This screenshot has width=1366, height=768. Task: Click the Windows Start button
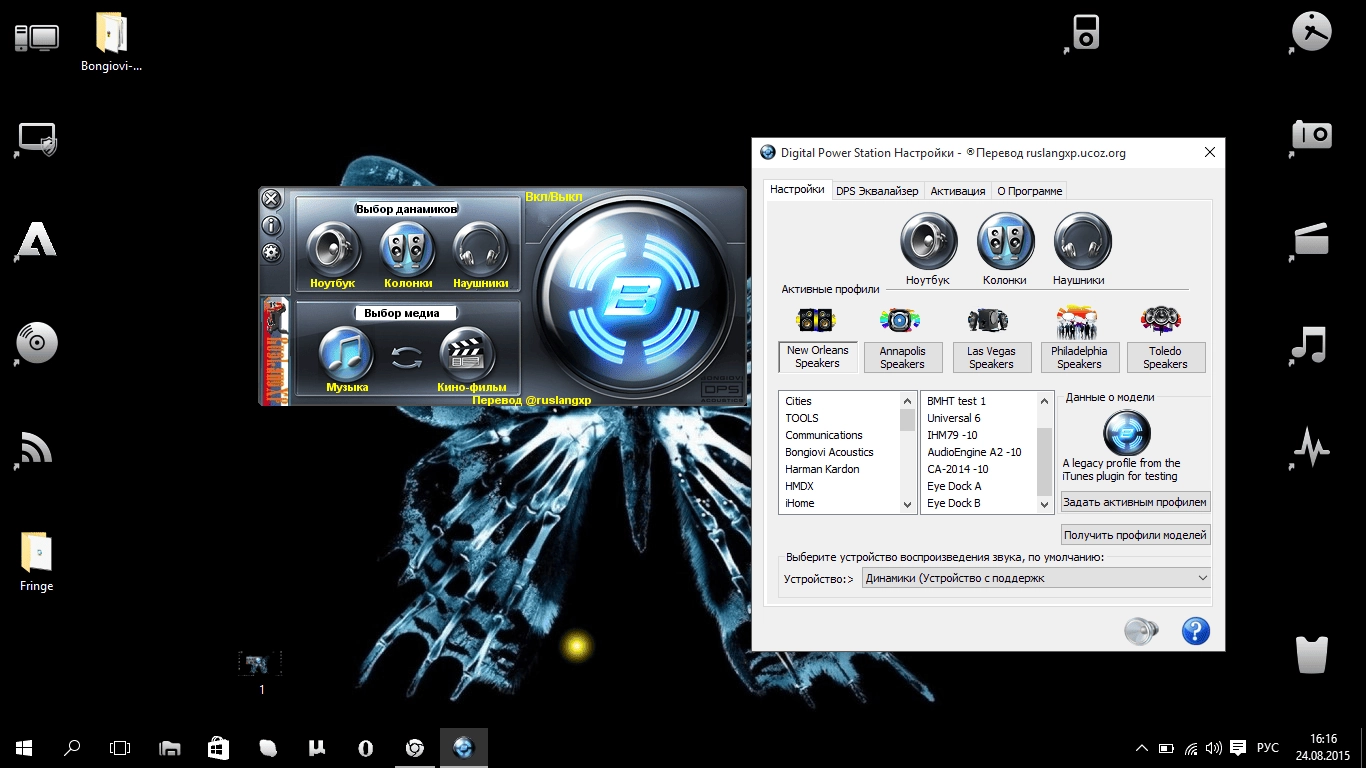24,747
